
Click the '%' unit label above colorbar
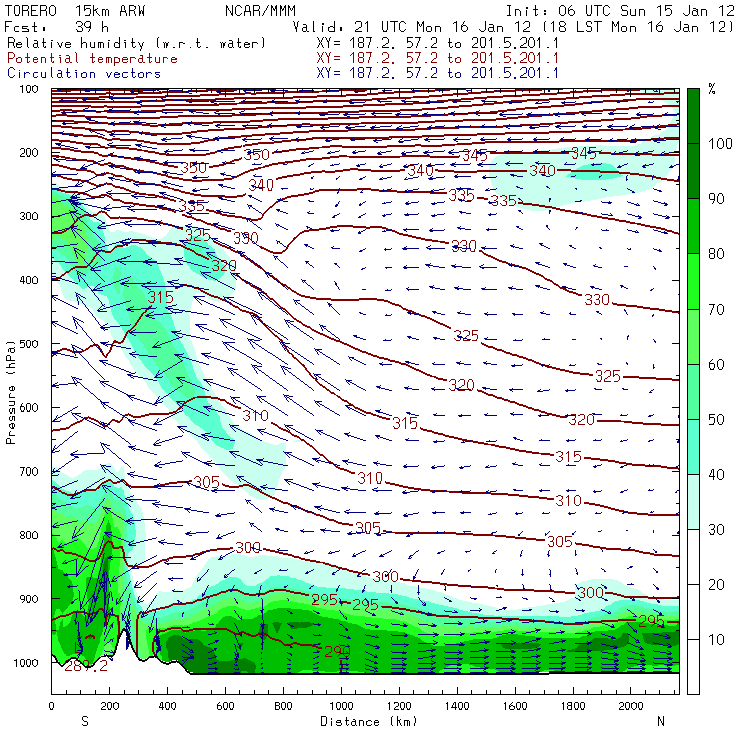[x=712, y=89]
